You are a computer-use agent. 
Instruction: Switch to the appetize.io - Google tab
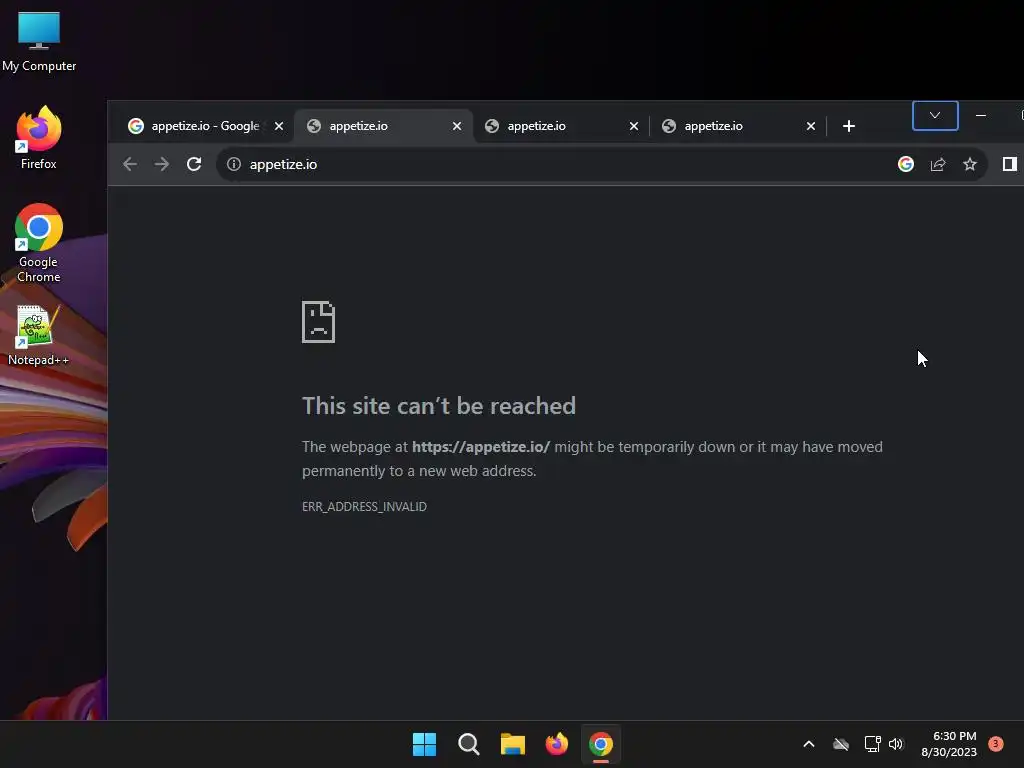click(206, 126)
